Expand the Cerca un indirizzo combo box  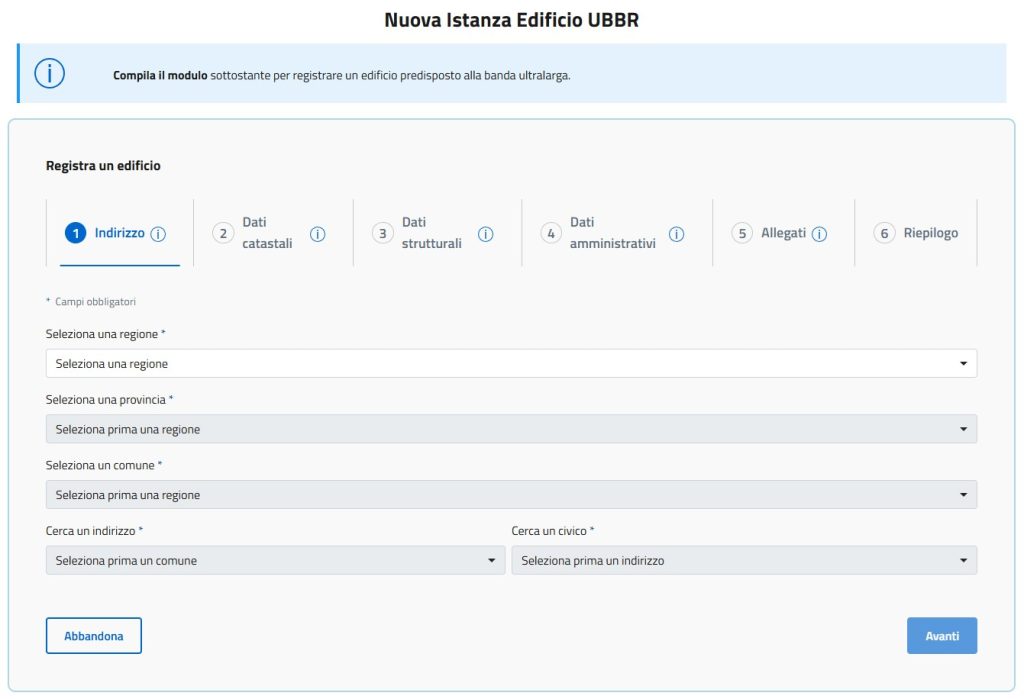[x=275, y=561]
